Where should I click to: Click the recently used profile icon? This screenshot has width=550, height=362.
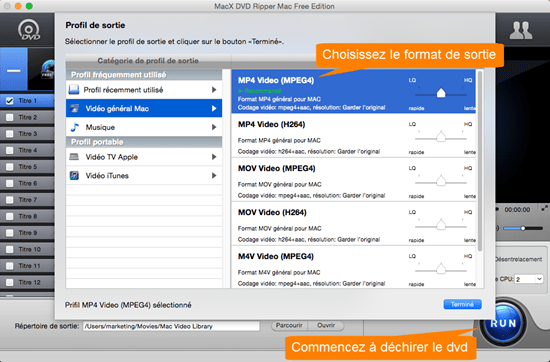[74, 90]
